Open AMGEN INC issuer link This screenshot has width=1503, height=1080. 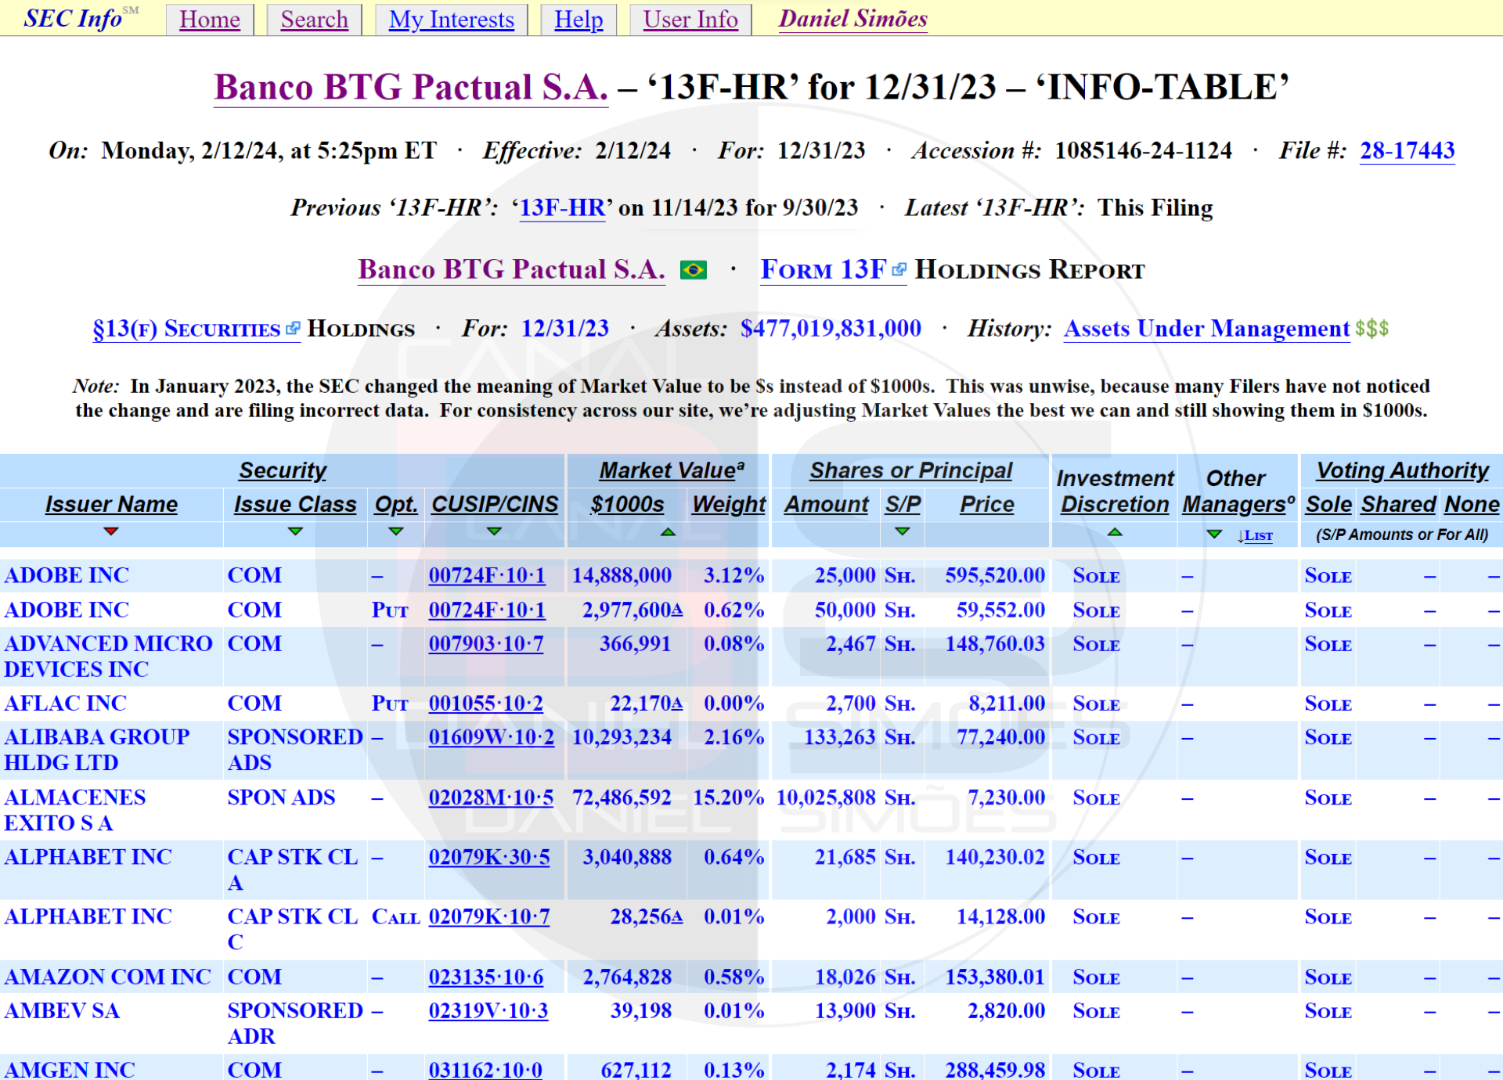[69, 1069]
